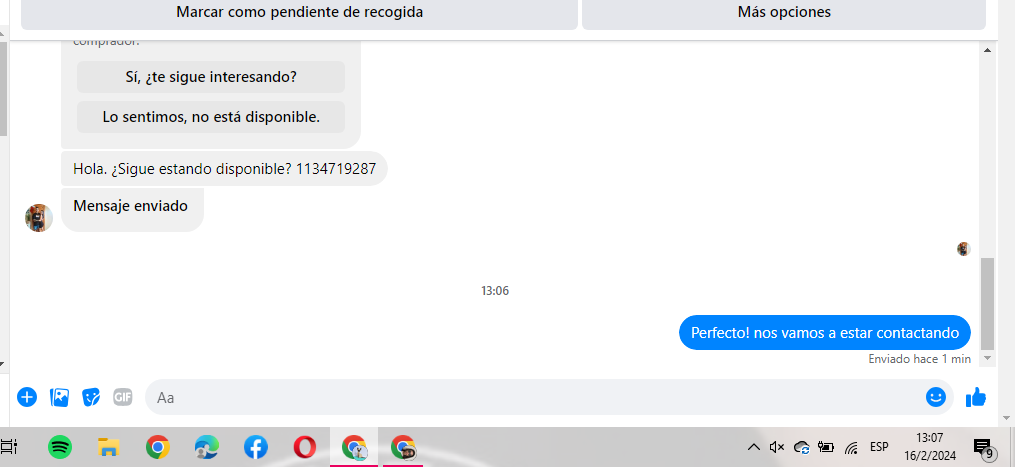Toggle muted volume icon in system tray
The height and width of the screenshot is (467, 1015).
click(x=777, y=447)
